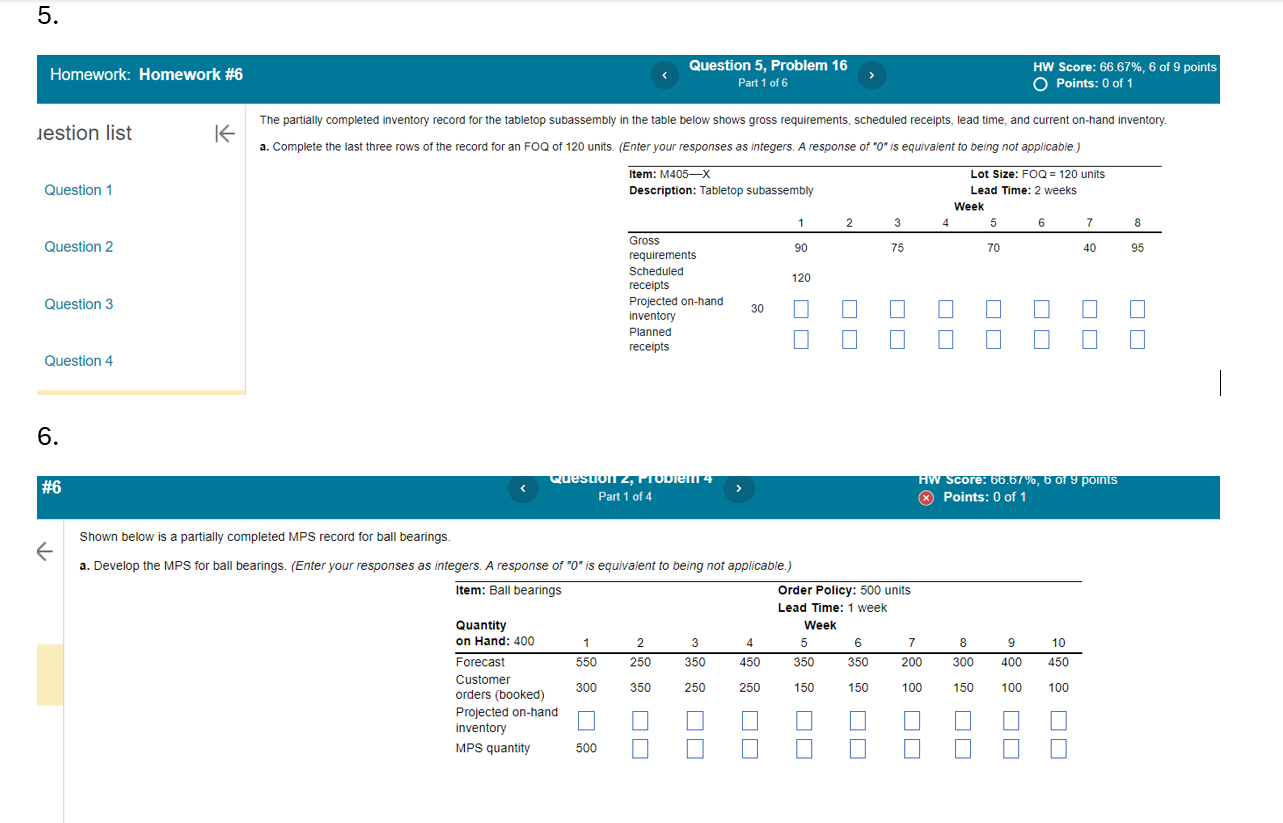The image size is (1283, 823).
Task: Click previous arrow in Question 2 header
Action: click(x=521, y=488)
